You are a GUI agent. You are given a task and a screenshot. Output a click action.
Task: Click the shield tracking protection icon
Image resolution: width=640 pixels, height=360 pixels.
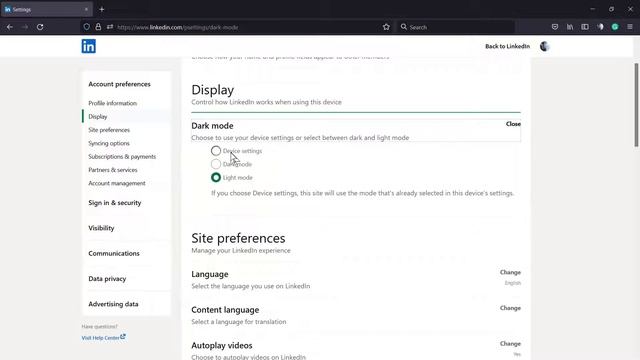[x=87, y=27]
